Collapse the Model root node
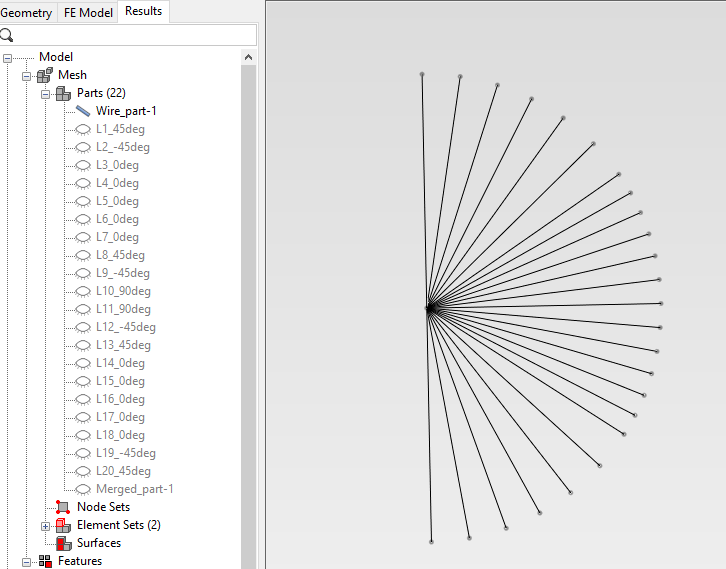 coord(7,58)
